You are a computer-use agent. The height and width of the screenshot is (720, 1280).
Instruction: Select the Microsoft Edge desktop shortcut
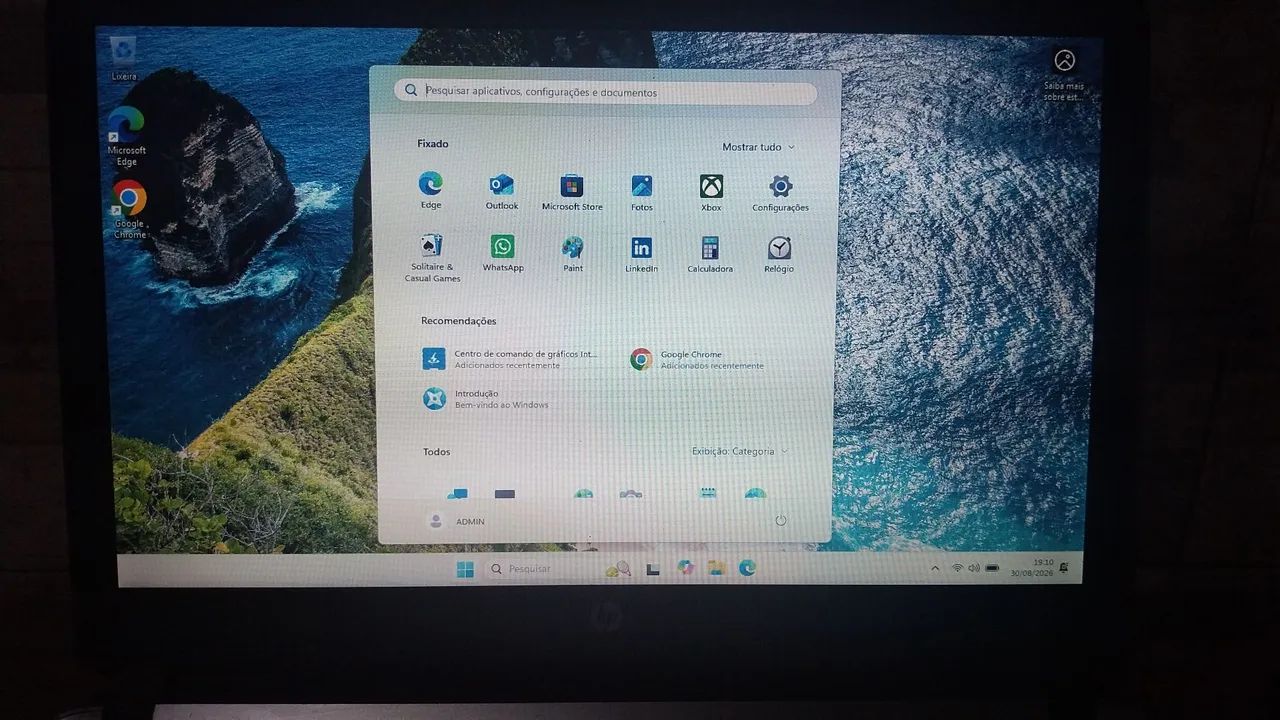(x=127, y=136)
